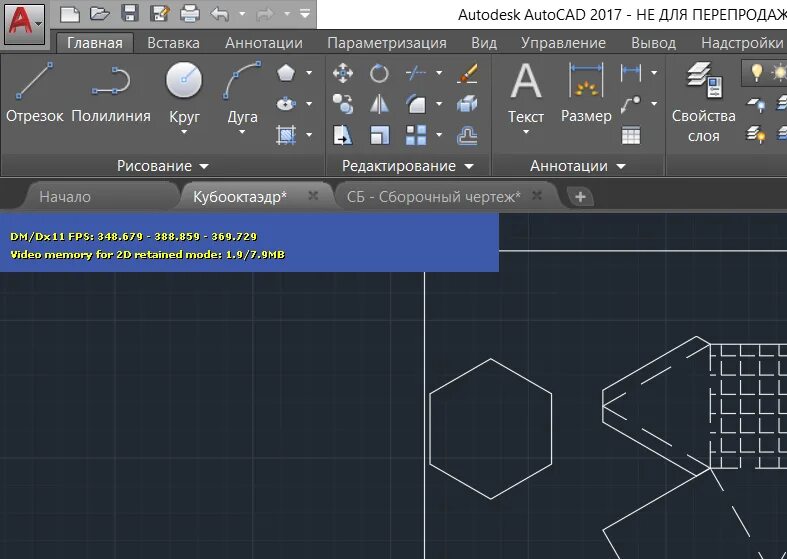Open dropdown next to the hatch tool
This screenshot has height=559, width=787.
click(x=309, y=135)
